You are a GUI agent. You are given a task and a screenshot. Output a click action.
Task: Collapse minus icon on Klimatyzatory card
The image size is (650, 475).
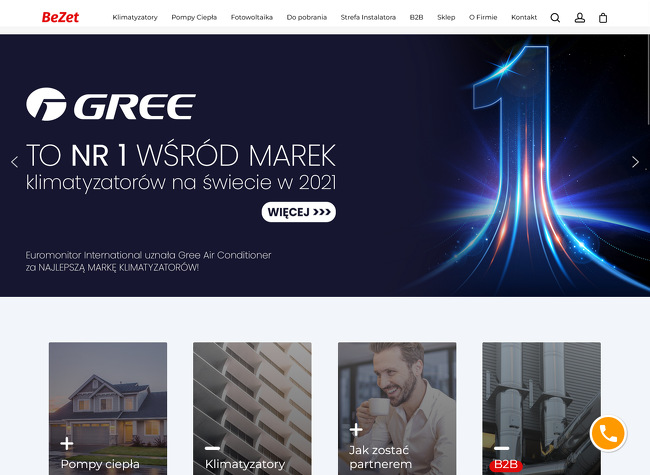pos(212,448)
